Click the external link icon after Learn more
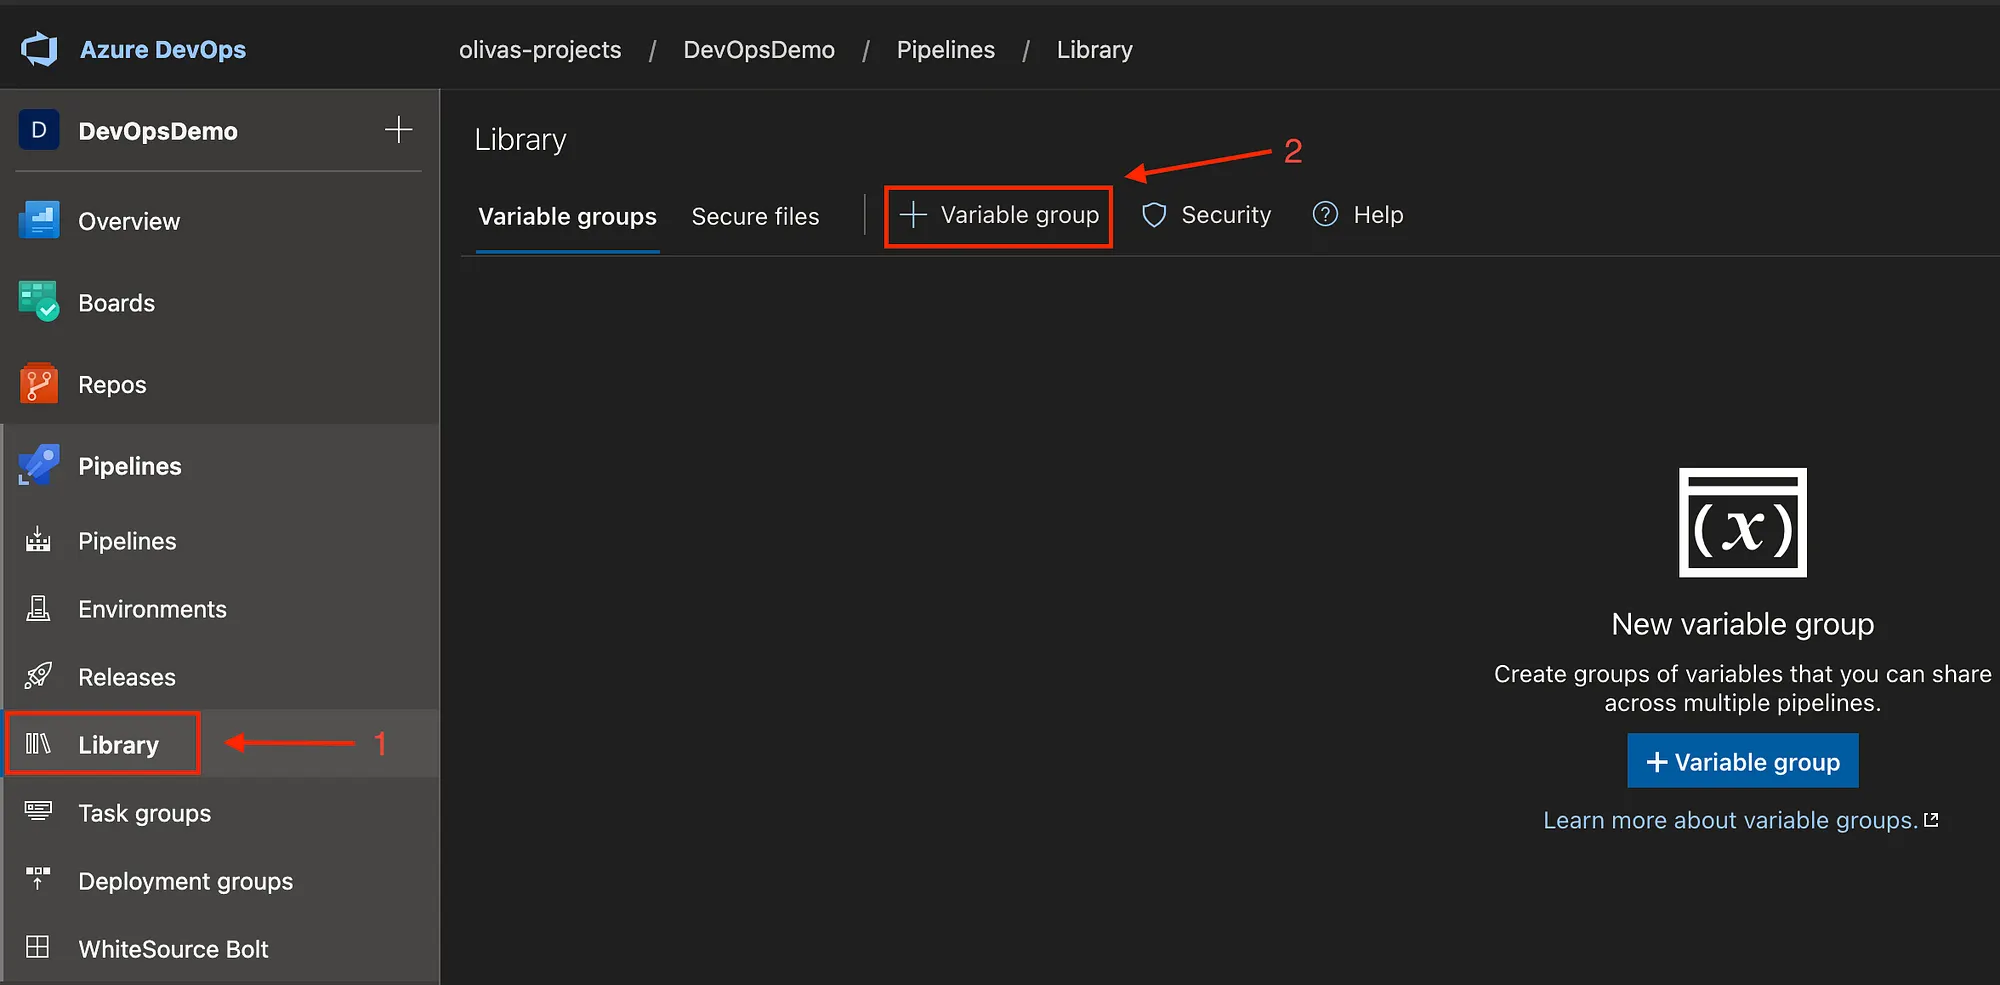 click(x=1931, y=820)
